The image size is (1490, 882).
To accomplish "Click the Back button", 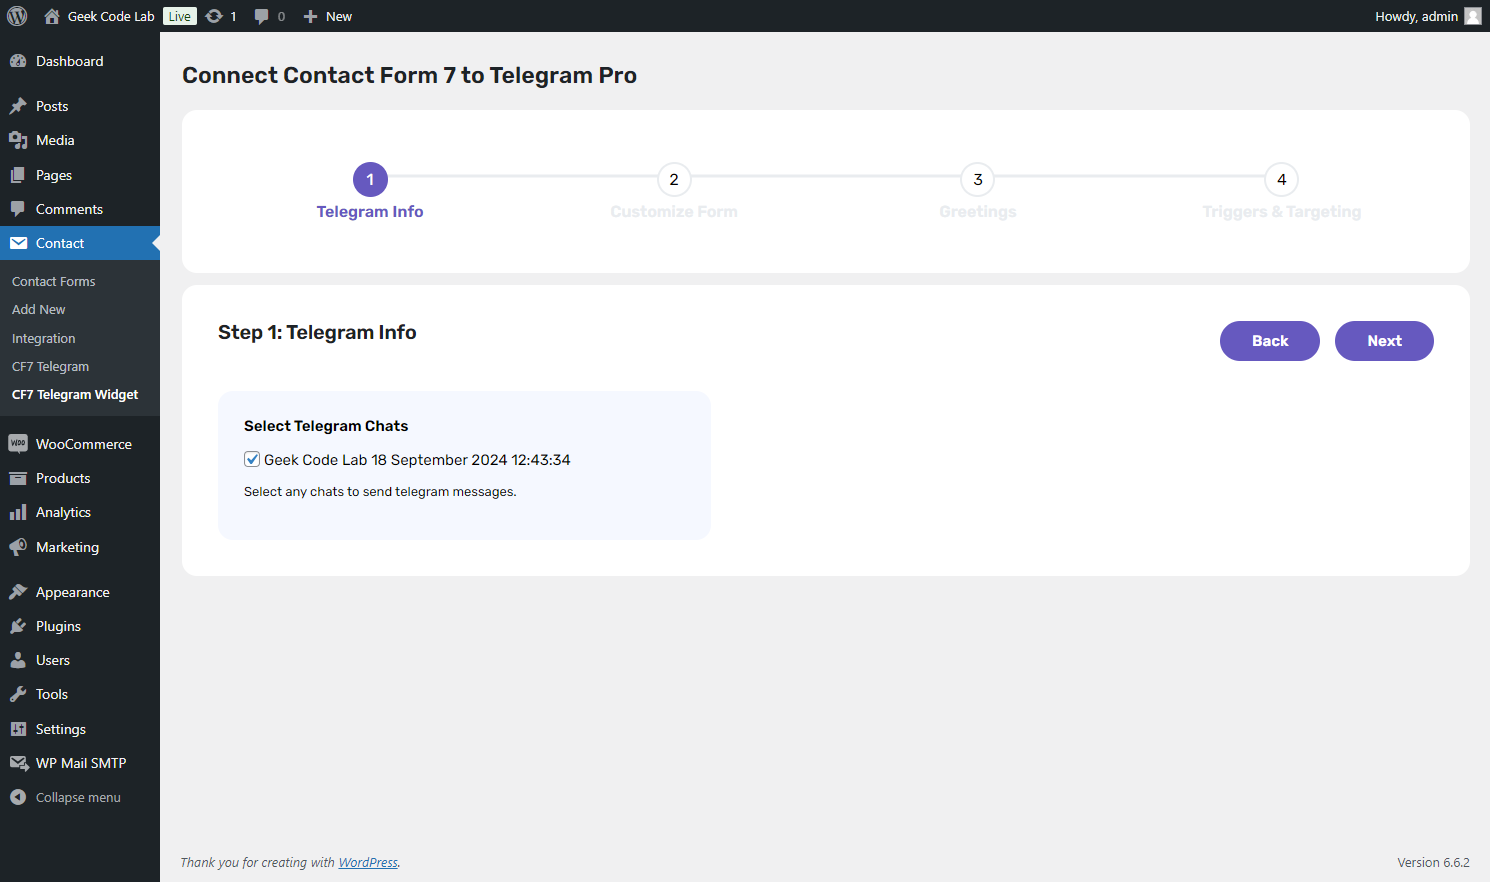I will (x=1270, y=341).
